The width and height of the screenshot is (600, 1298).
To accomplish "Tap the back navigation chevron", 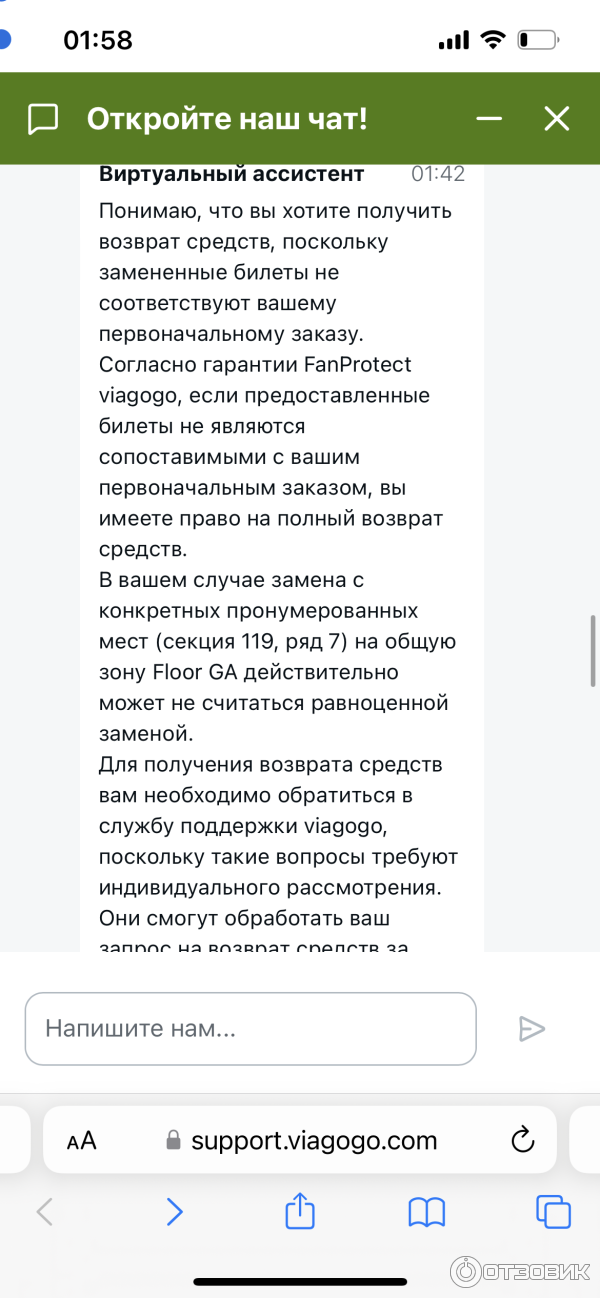I will coord(44,1211).
